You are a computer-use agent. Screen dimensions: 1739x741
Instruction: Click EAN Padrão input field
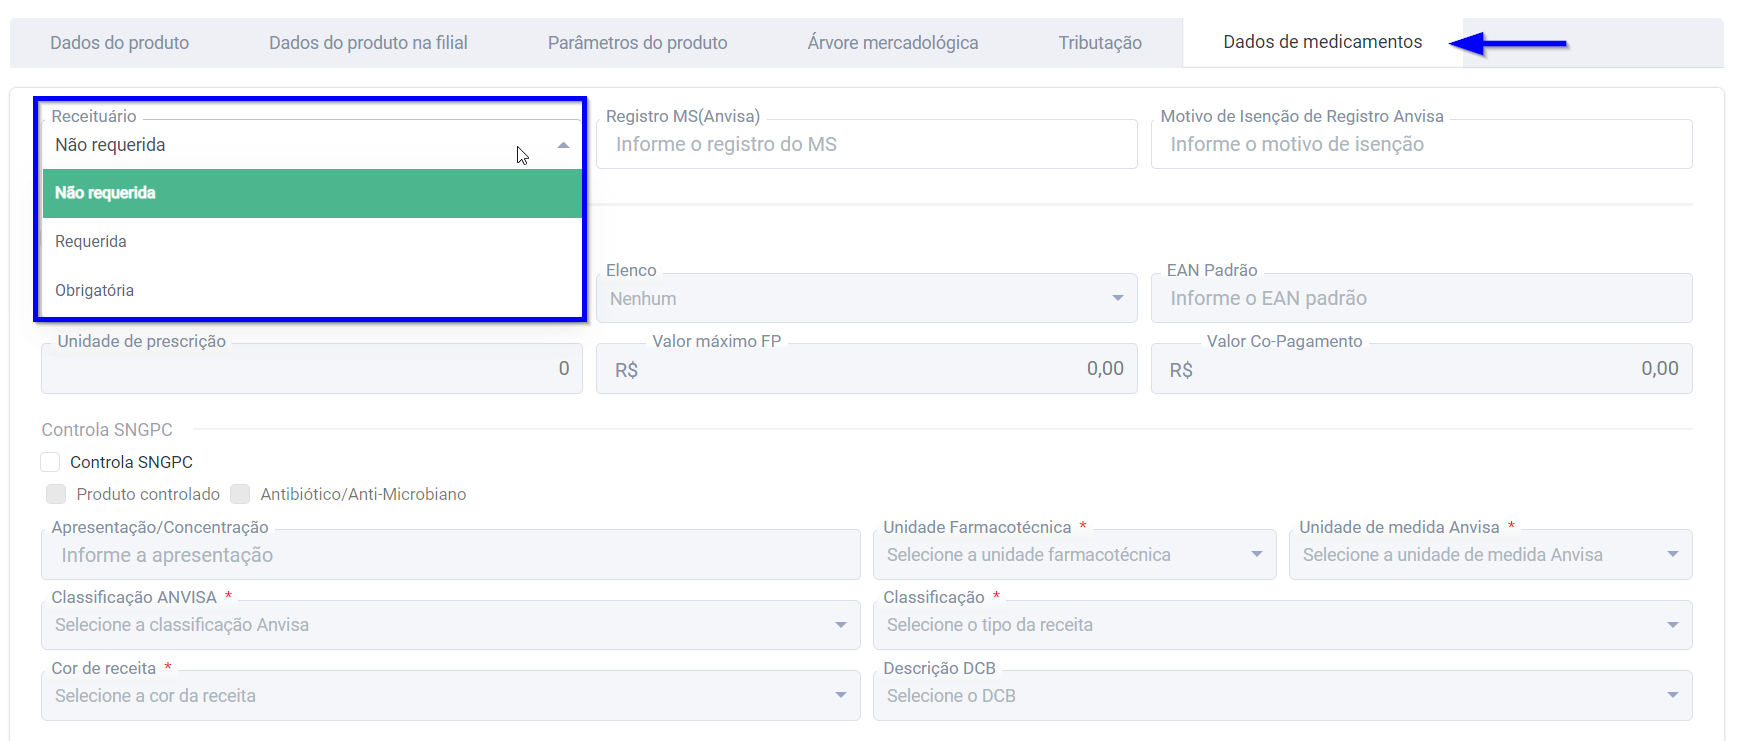click(1421, 298)
